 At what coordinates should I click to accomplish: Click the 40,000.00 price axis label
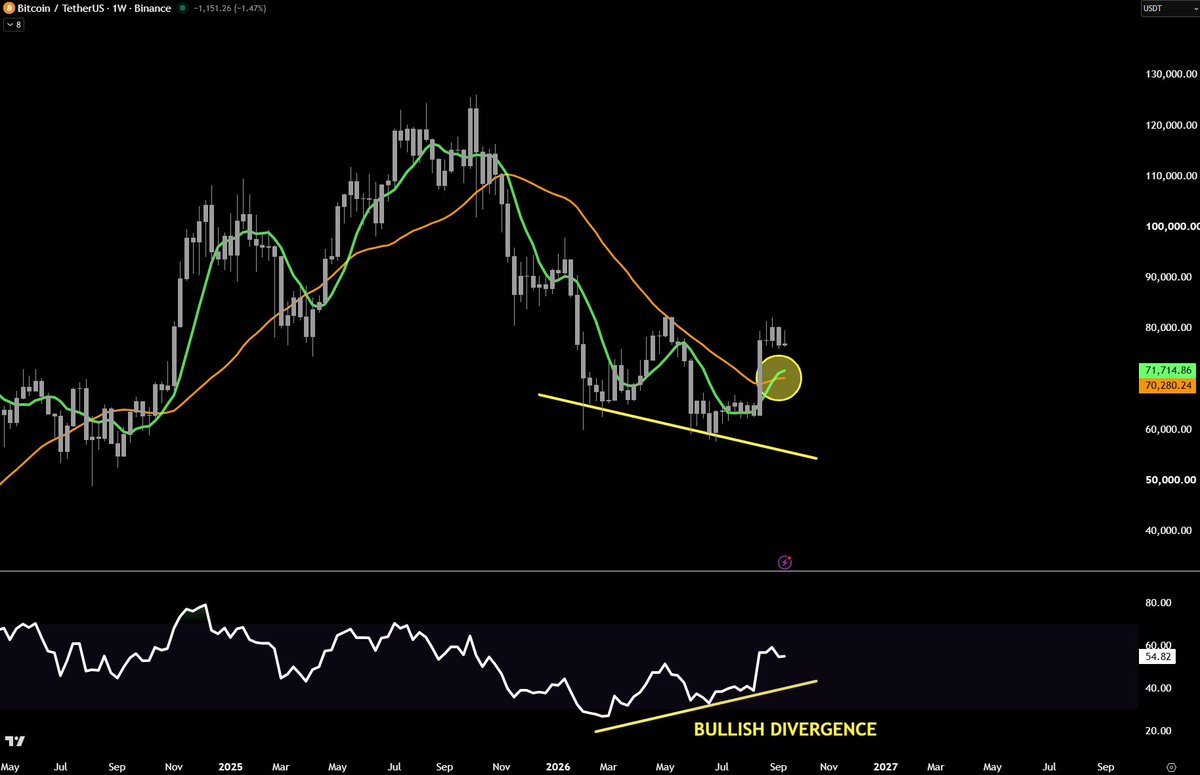(1168, 530)
